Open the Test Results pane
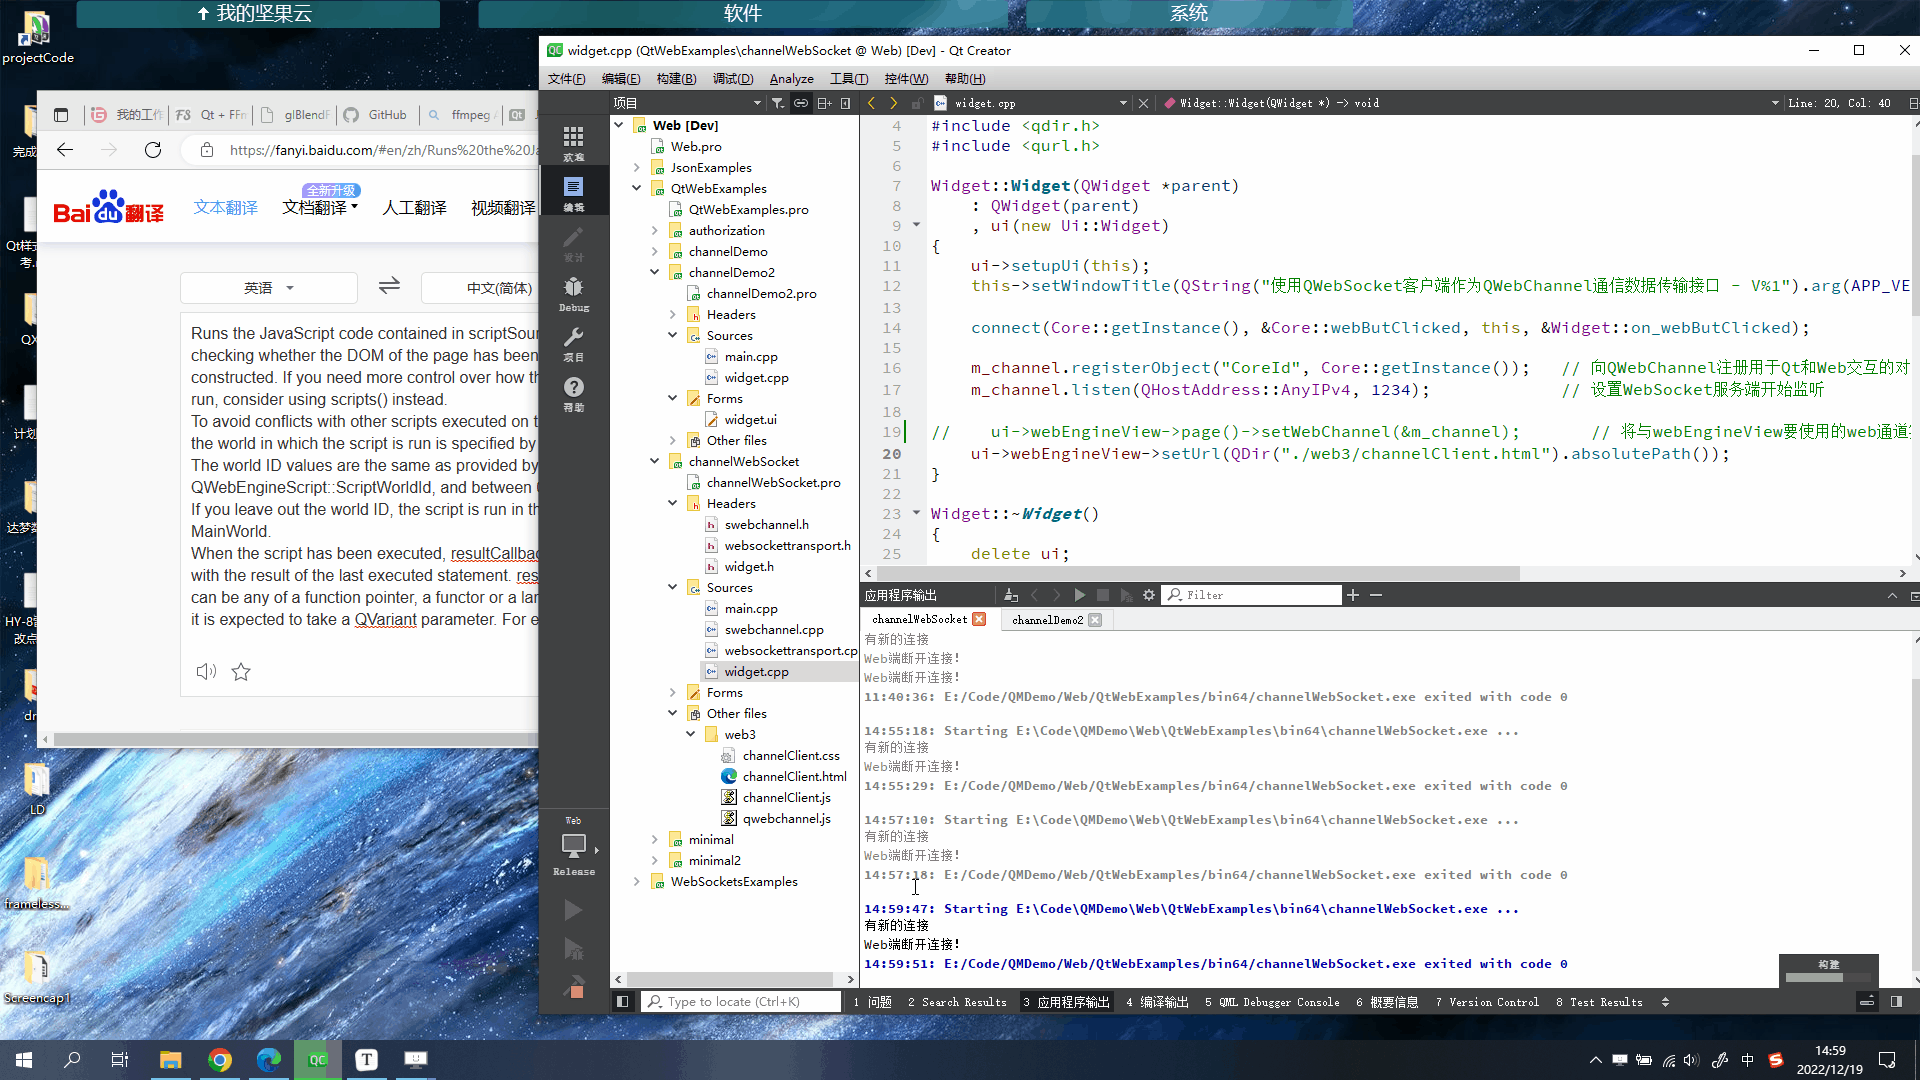Image resolution: width=1920 pixels, height=1080 pixels. point(1599,1001)
